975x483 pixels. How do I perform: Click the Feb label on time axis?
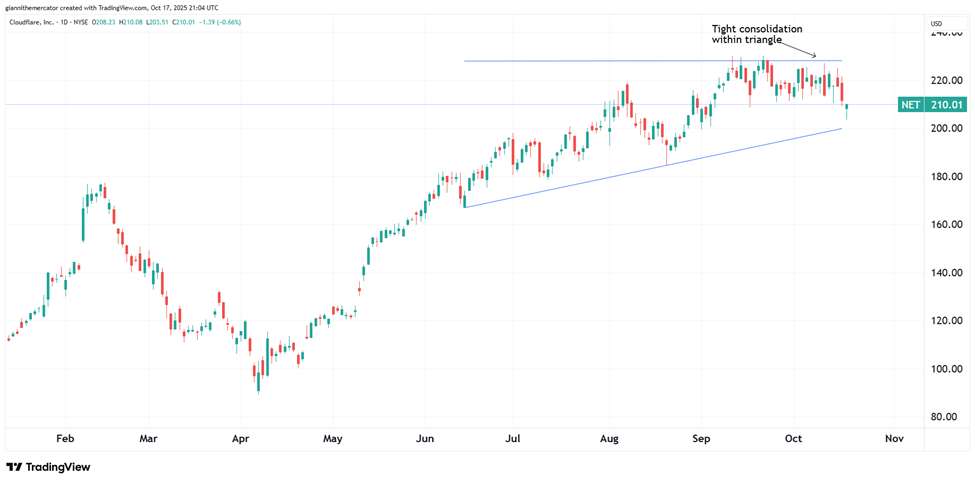point(66,438)
